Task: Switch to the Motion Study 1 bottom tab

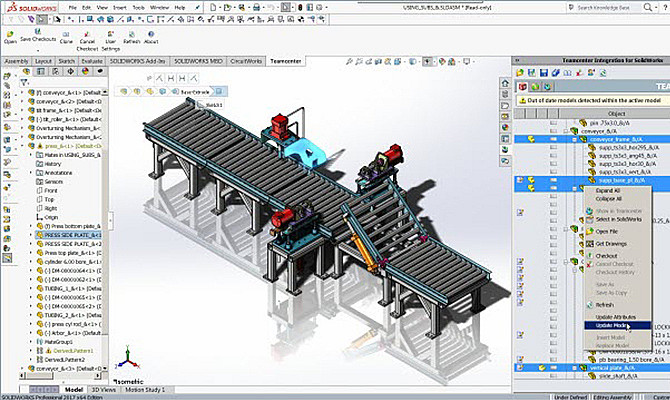Action: [145, 390]
